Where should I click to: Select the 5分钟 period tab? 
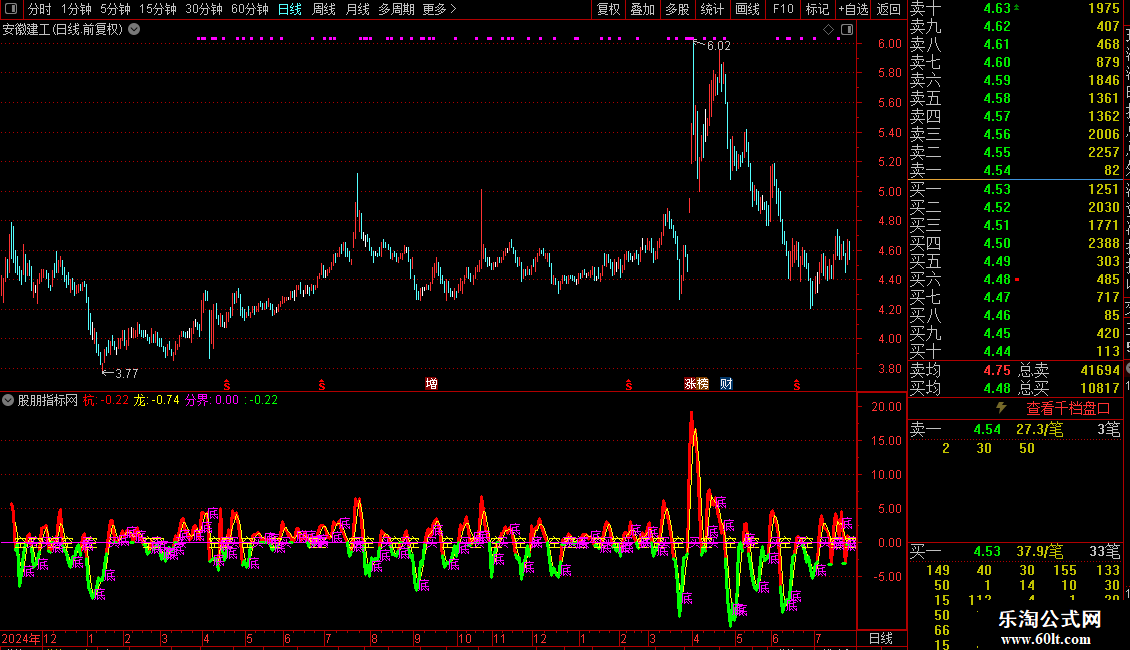click(115, 9)
